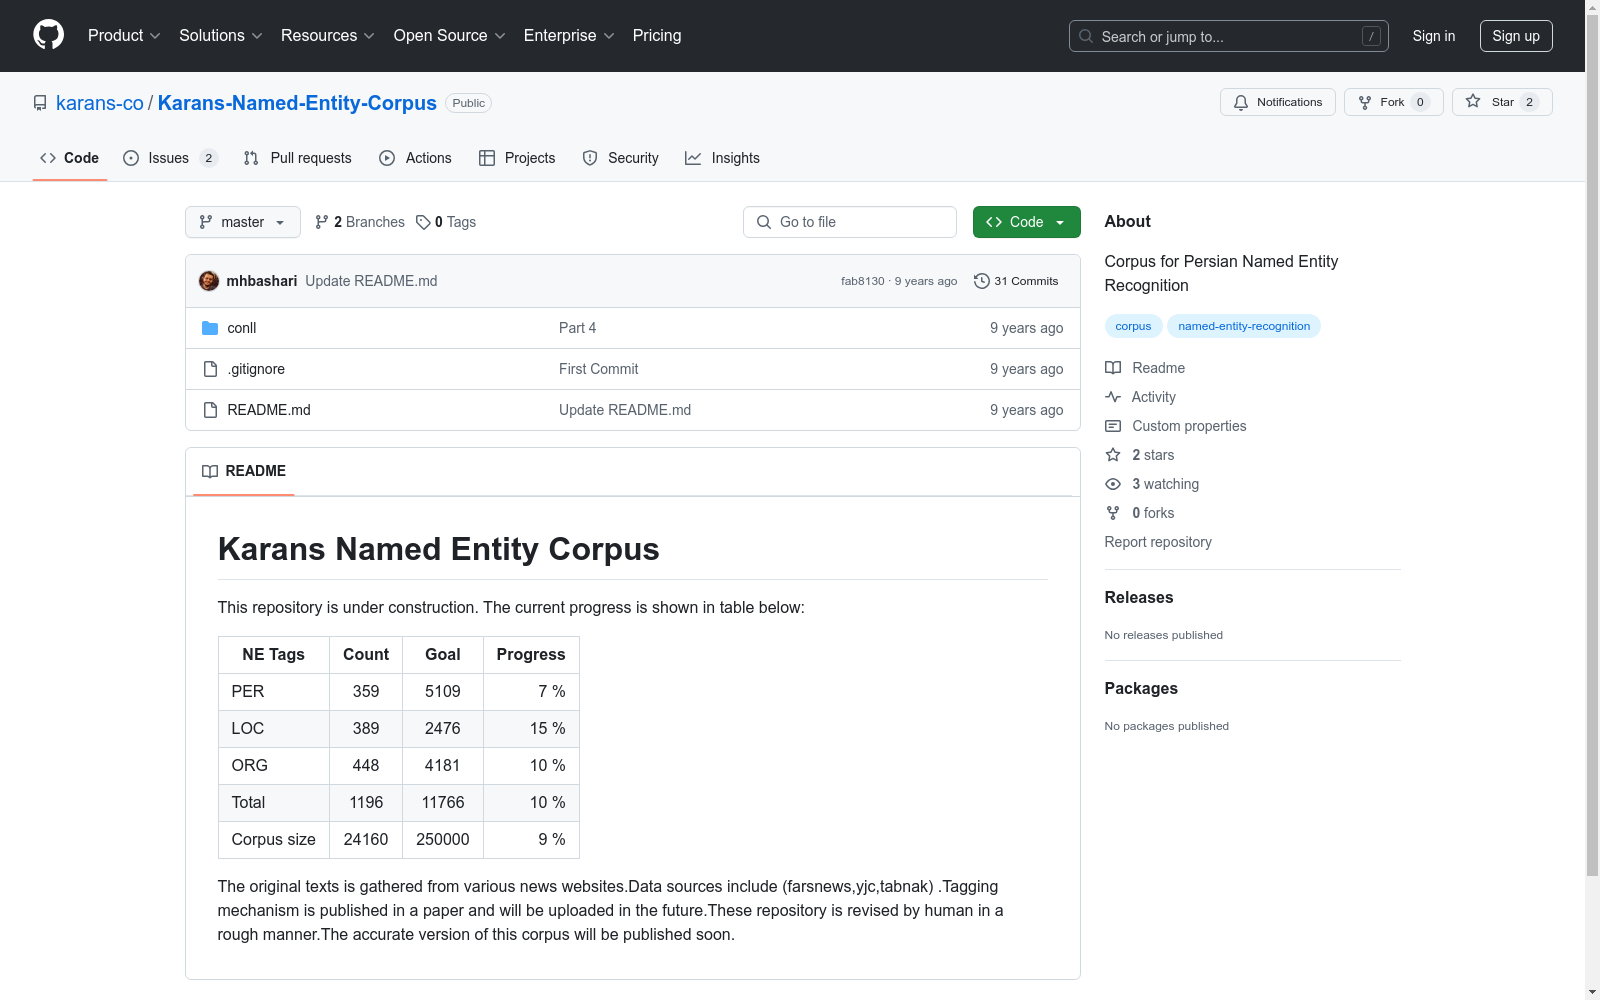Screen dimensions: 1600x1000
Task: Click the eye icon beside 3 watching
Action: click(x=1113, y=484)
